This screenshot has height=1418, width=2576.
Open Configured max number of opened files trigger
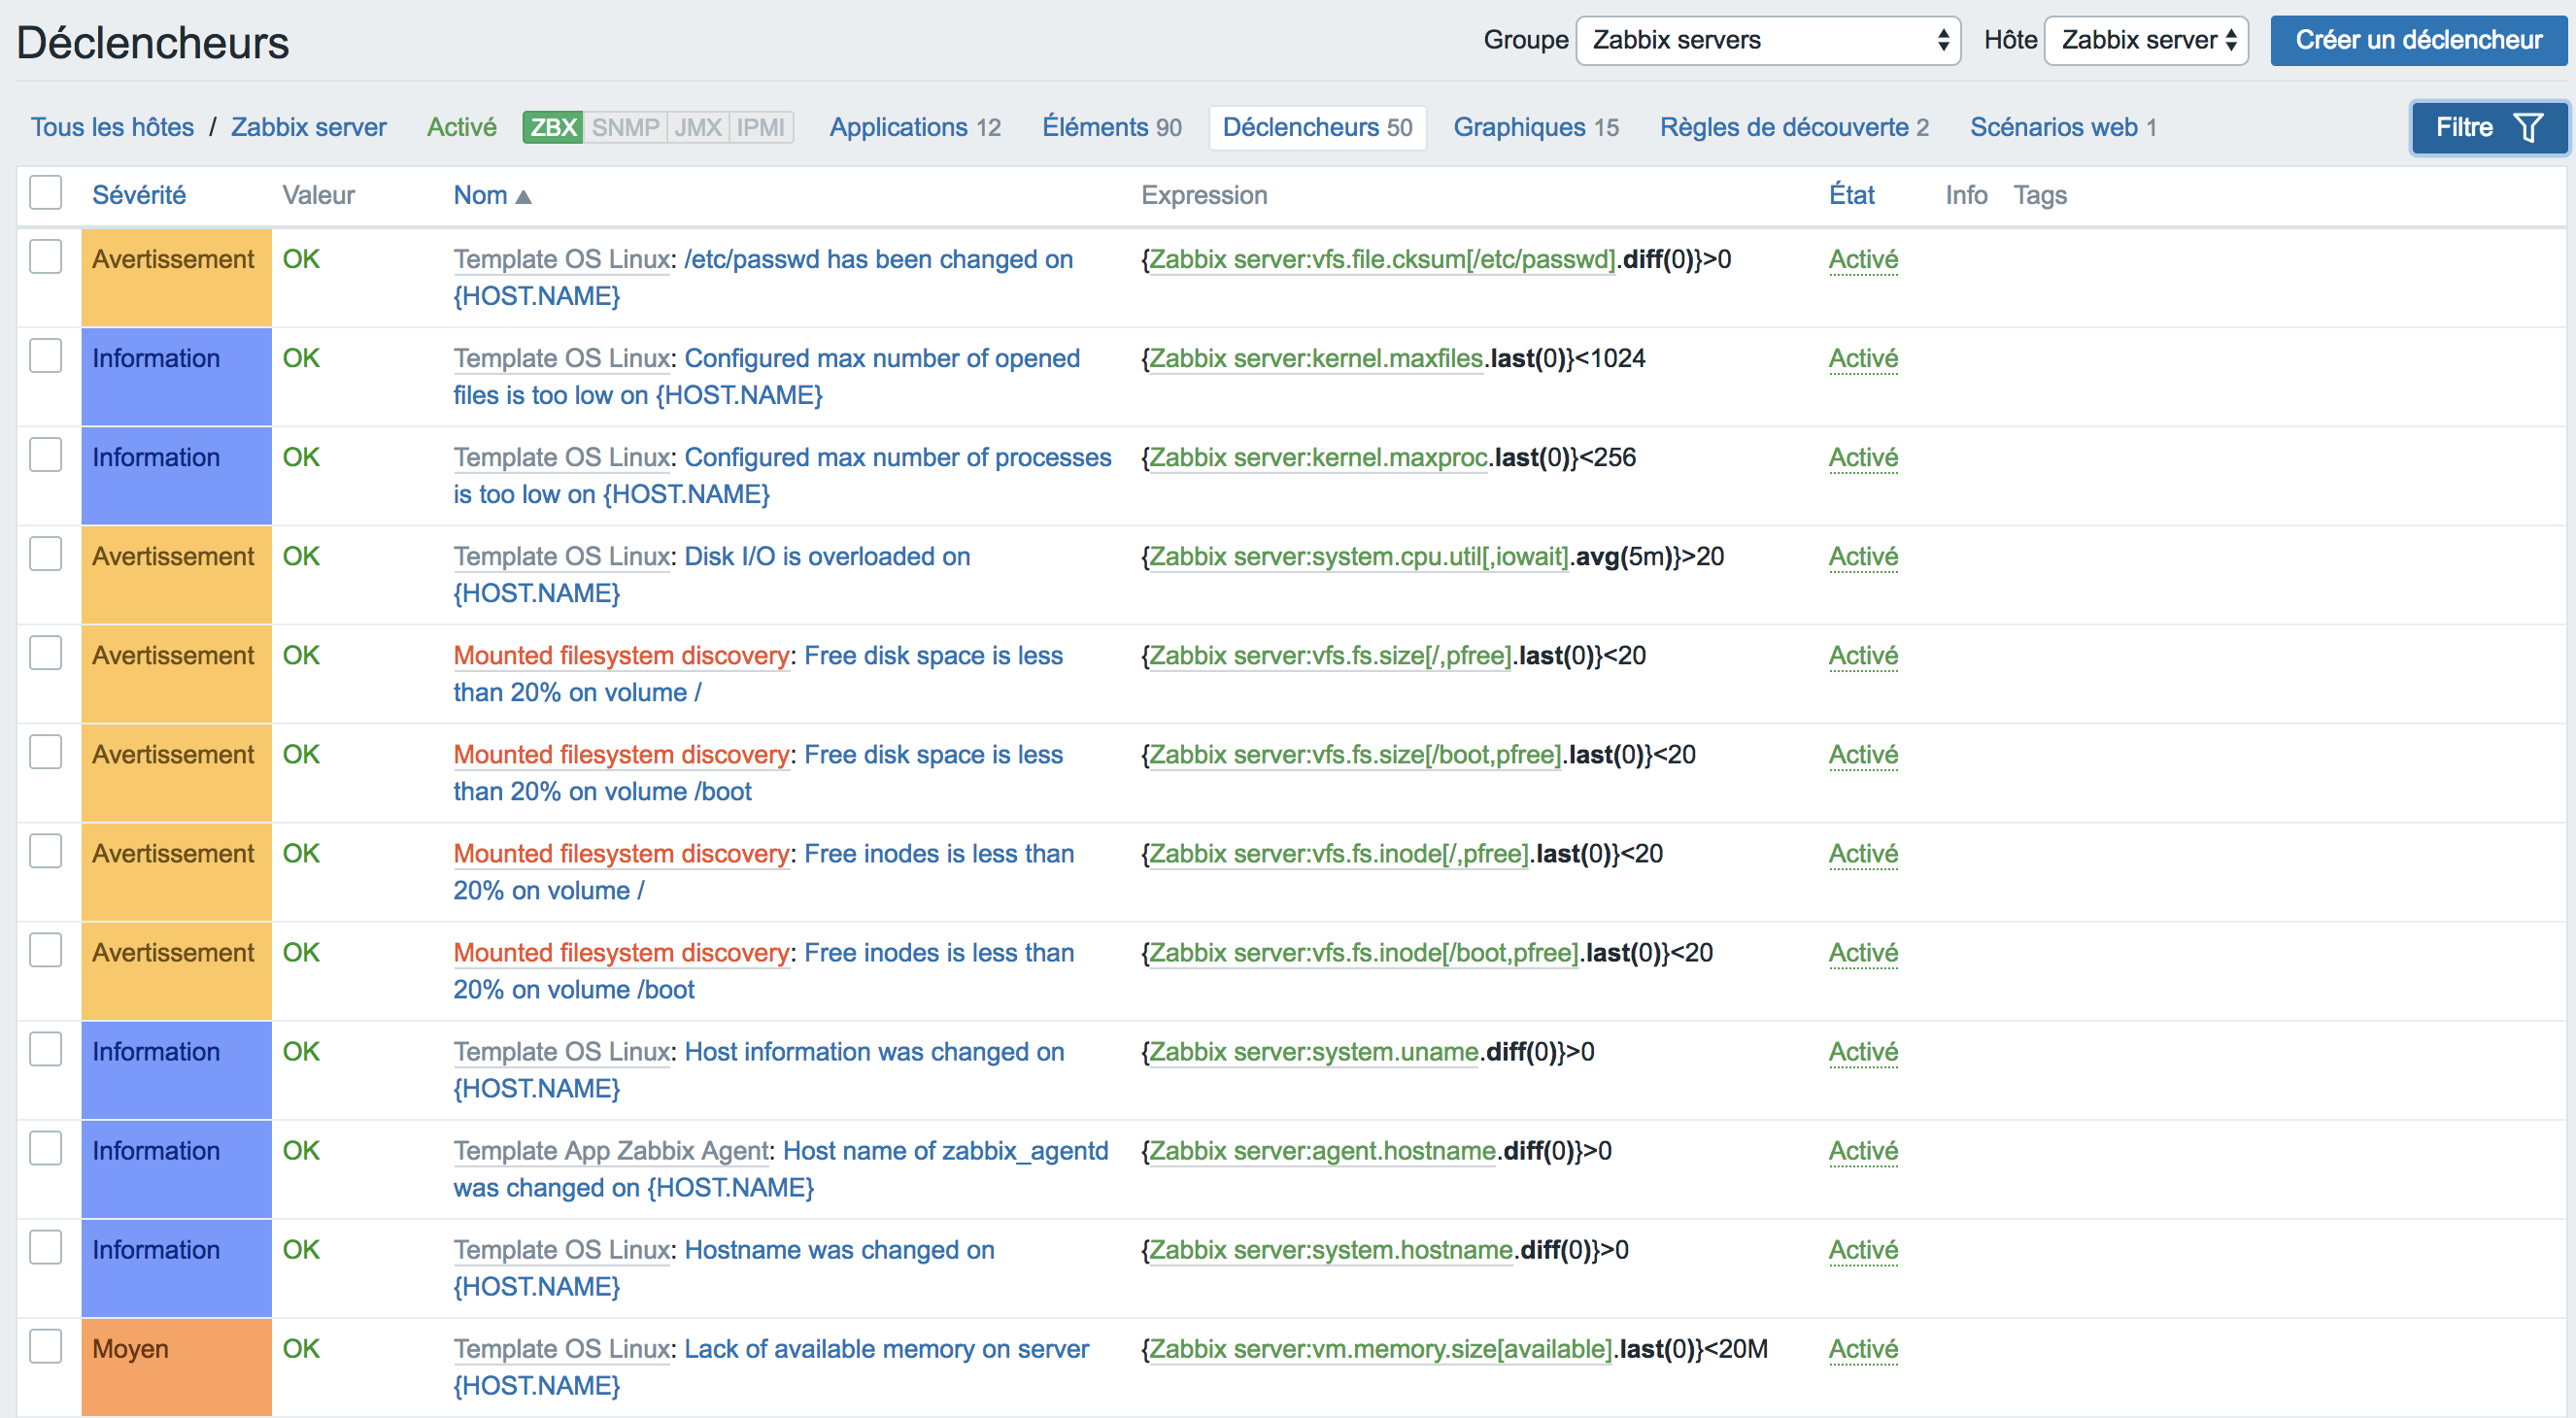pos(768,376)
